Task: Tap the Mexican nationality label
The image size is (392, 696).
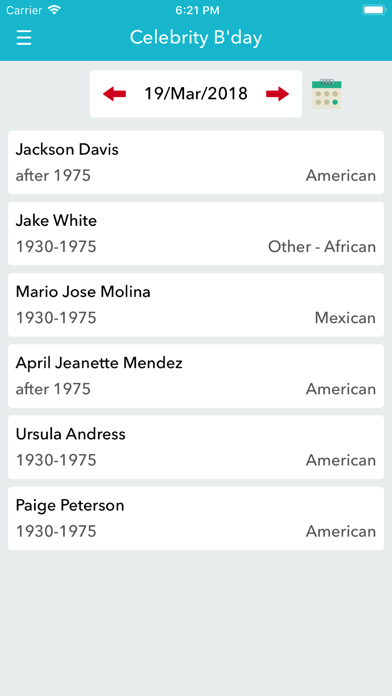Action: (345, 318)
